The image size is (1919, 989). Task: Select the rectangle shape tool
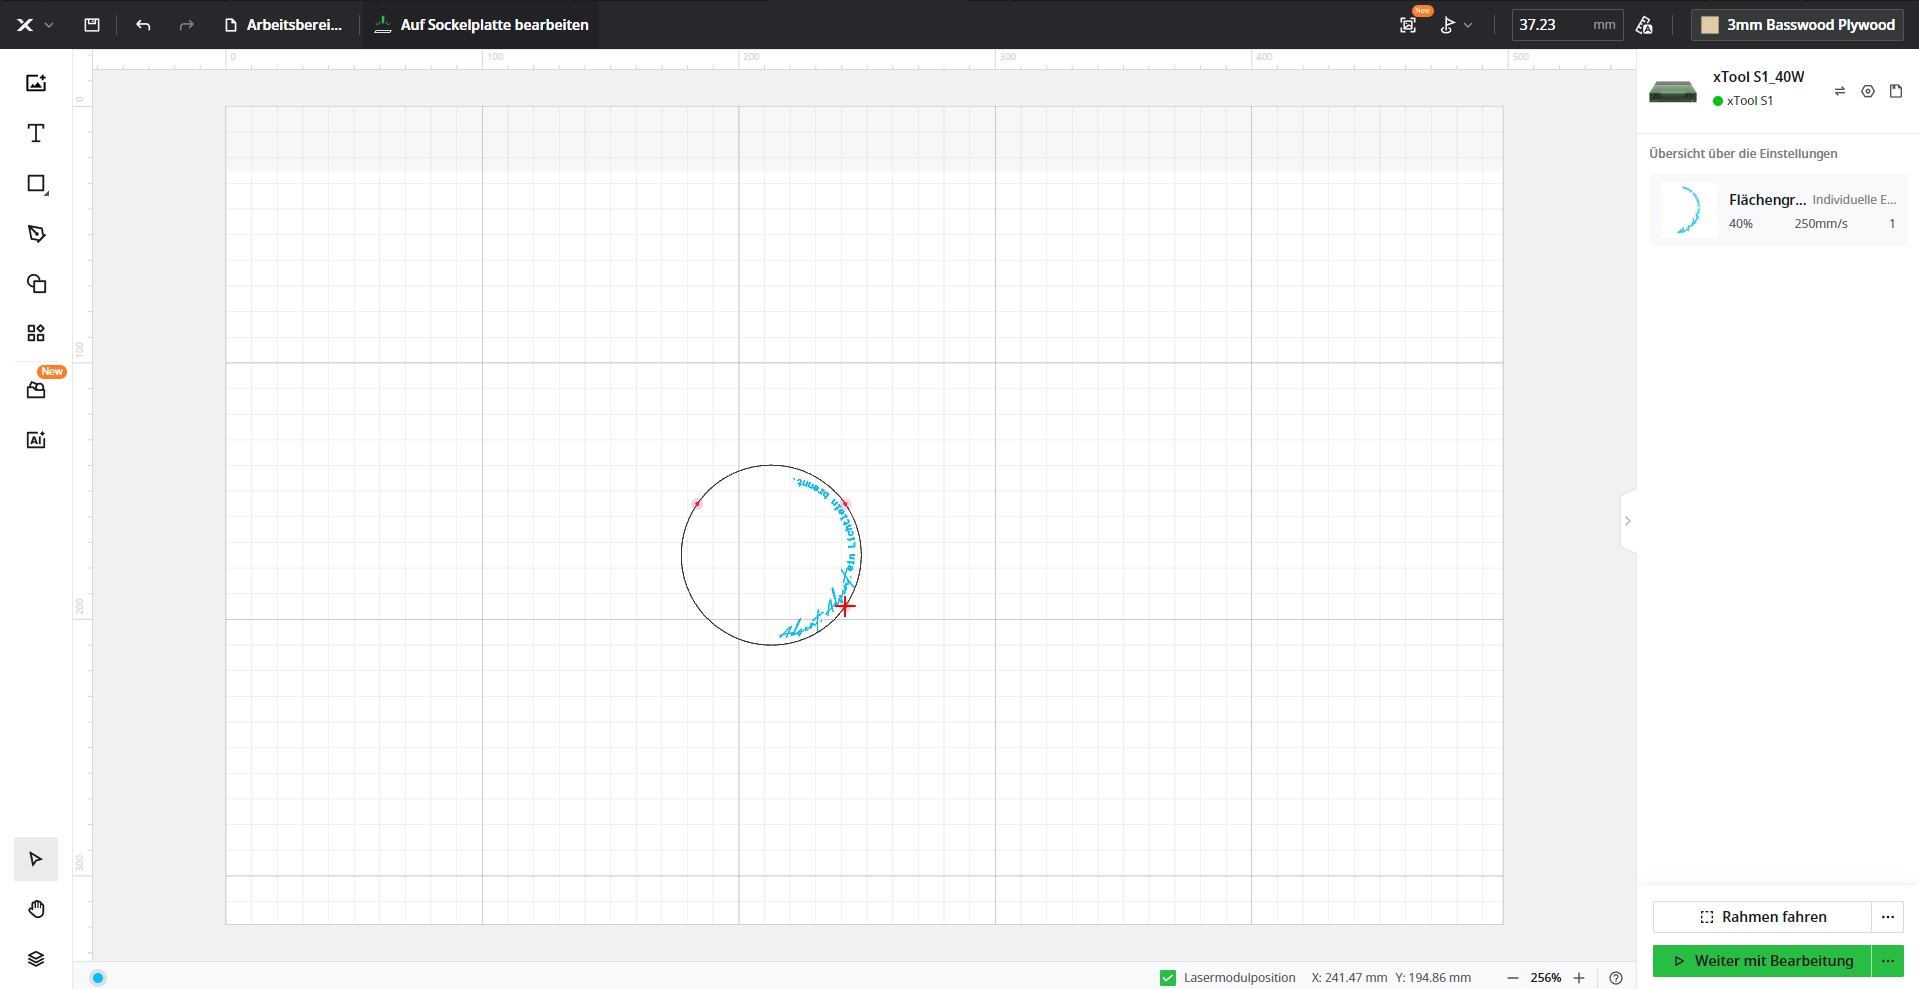pos(36,184)
